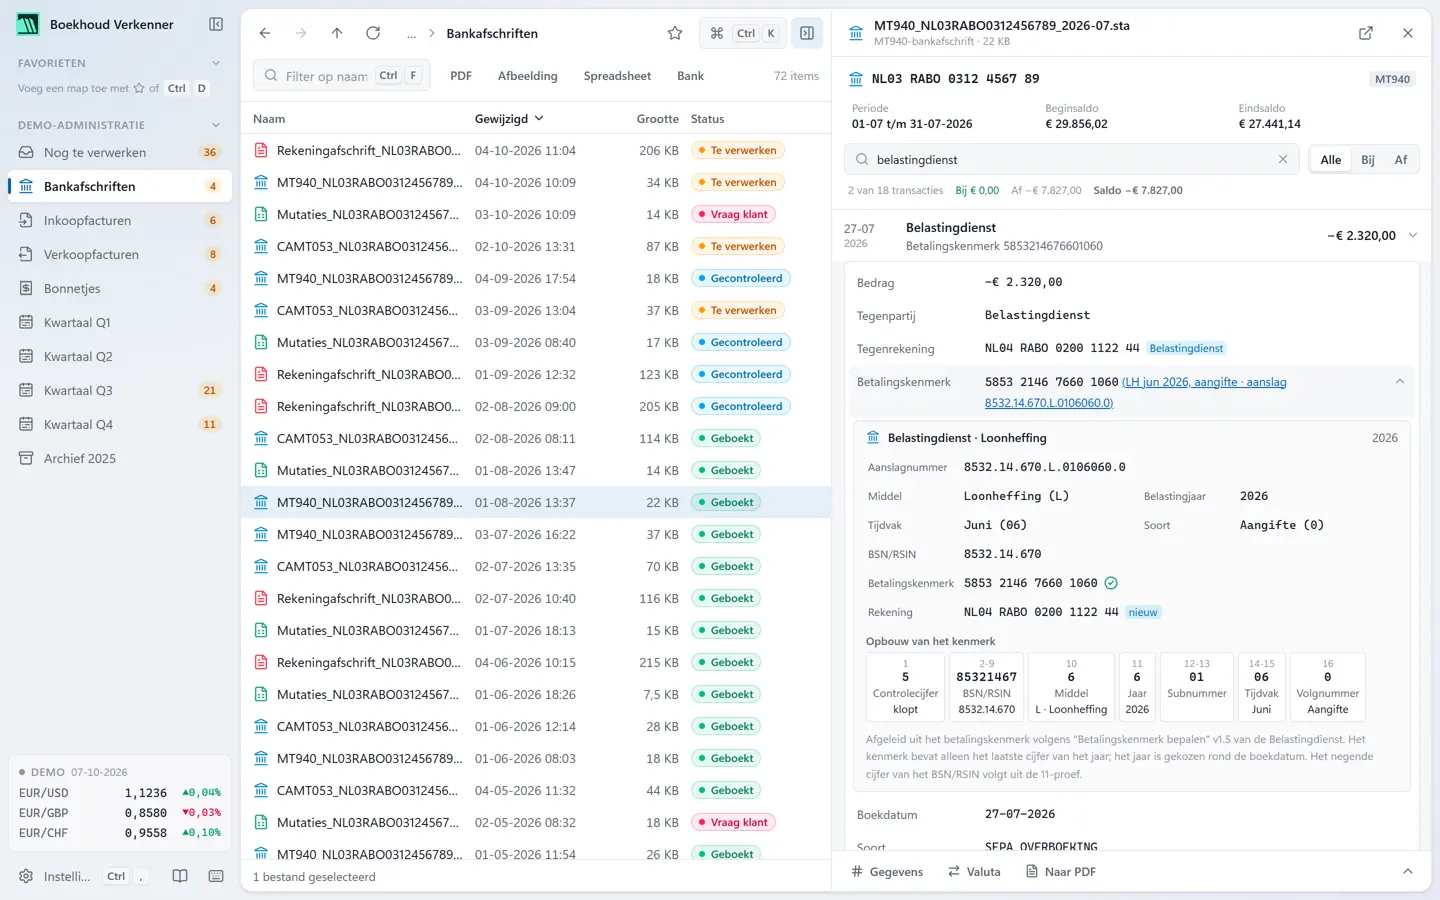Click the verified checkmark next to the Betalingskenmerk
Screen dimensions: 1440x900
coord(1111,583)
